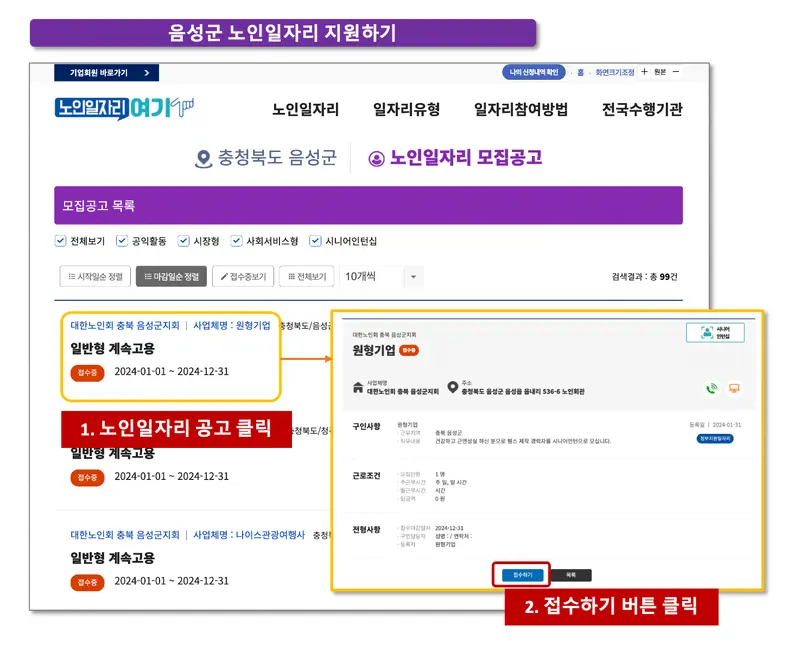Click the green phone icon in the job detail panel
Image resolution: width=800 pixels, height=645 pixels.
712,388
